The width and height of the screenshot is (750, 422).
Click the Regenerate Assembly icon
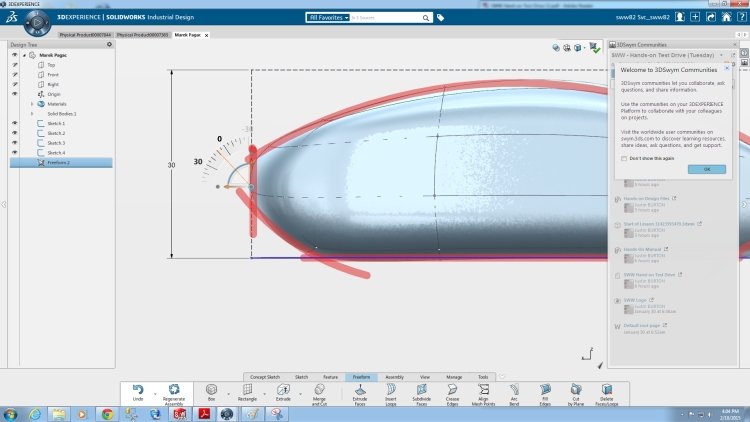pyautogui.click(x=175, y=392)
